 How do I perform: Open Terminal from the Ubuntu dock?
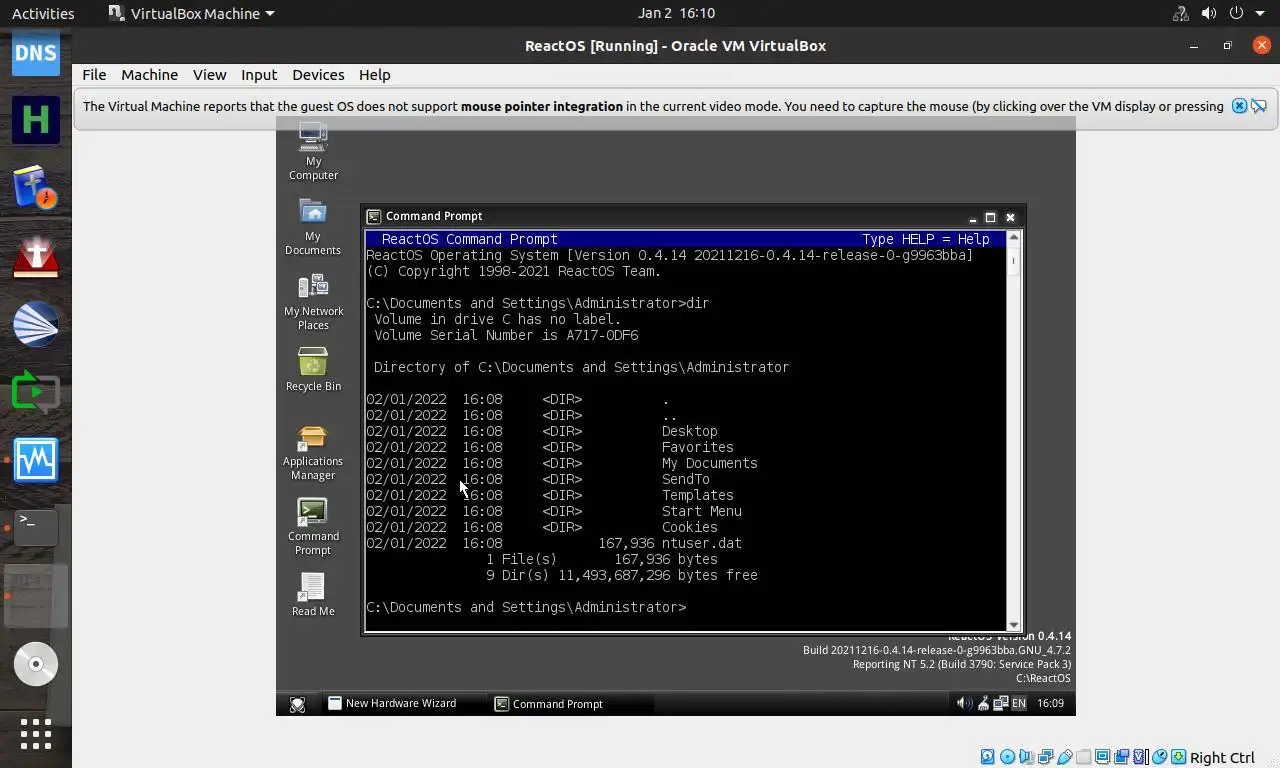coord(36,528)
